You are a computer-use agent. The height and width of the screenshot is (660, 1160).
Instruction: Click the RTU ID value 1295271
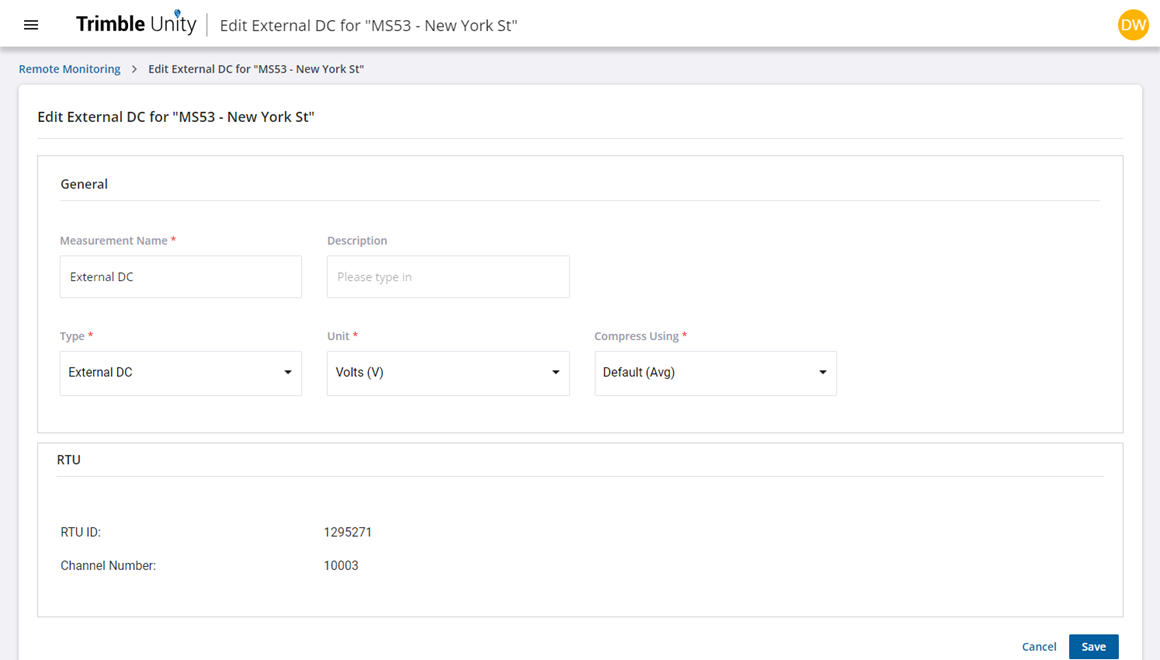tap(348, 532)
